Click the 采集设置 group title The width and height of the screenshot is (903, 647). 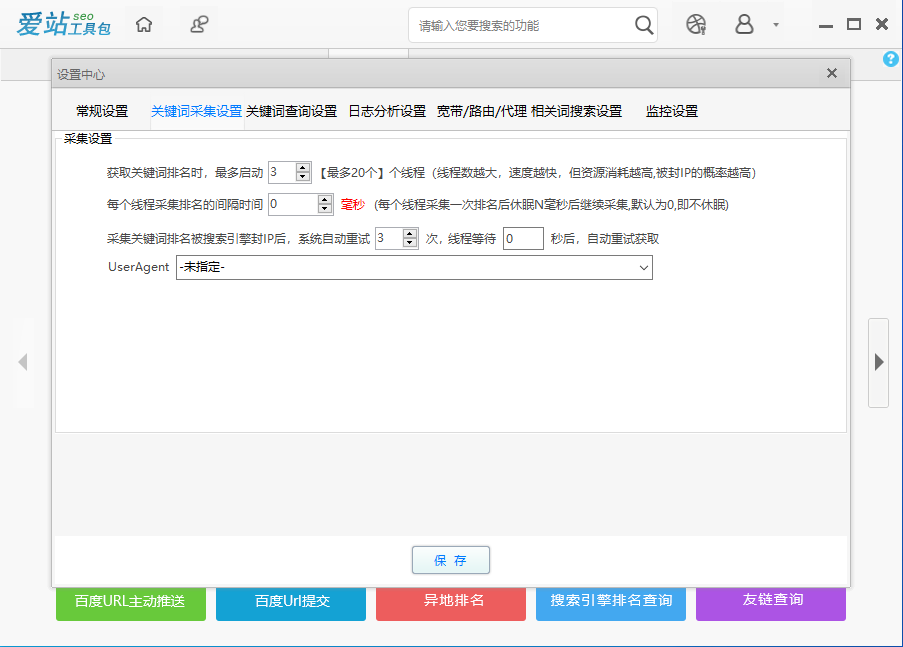click(x=88, y=139)
